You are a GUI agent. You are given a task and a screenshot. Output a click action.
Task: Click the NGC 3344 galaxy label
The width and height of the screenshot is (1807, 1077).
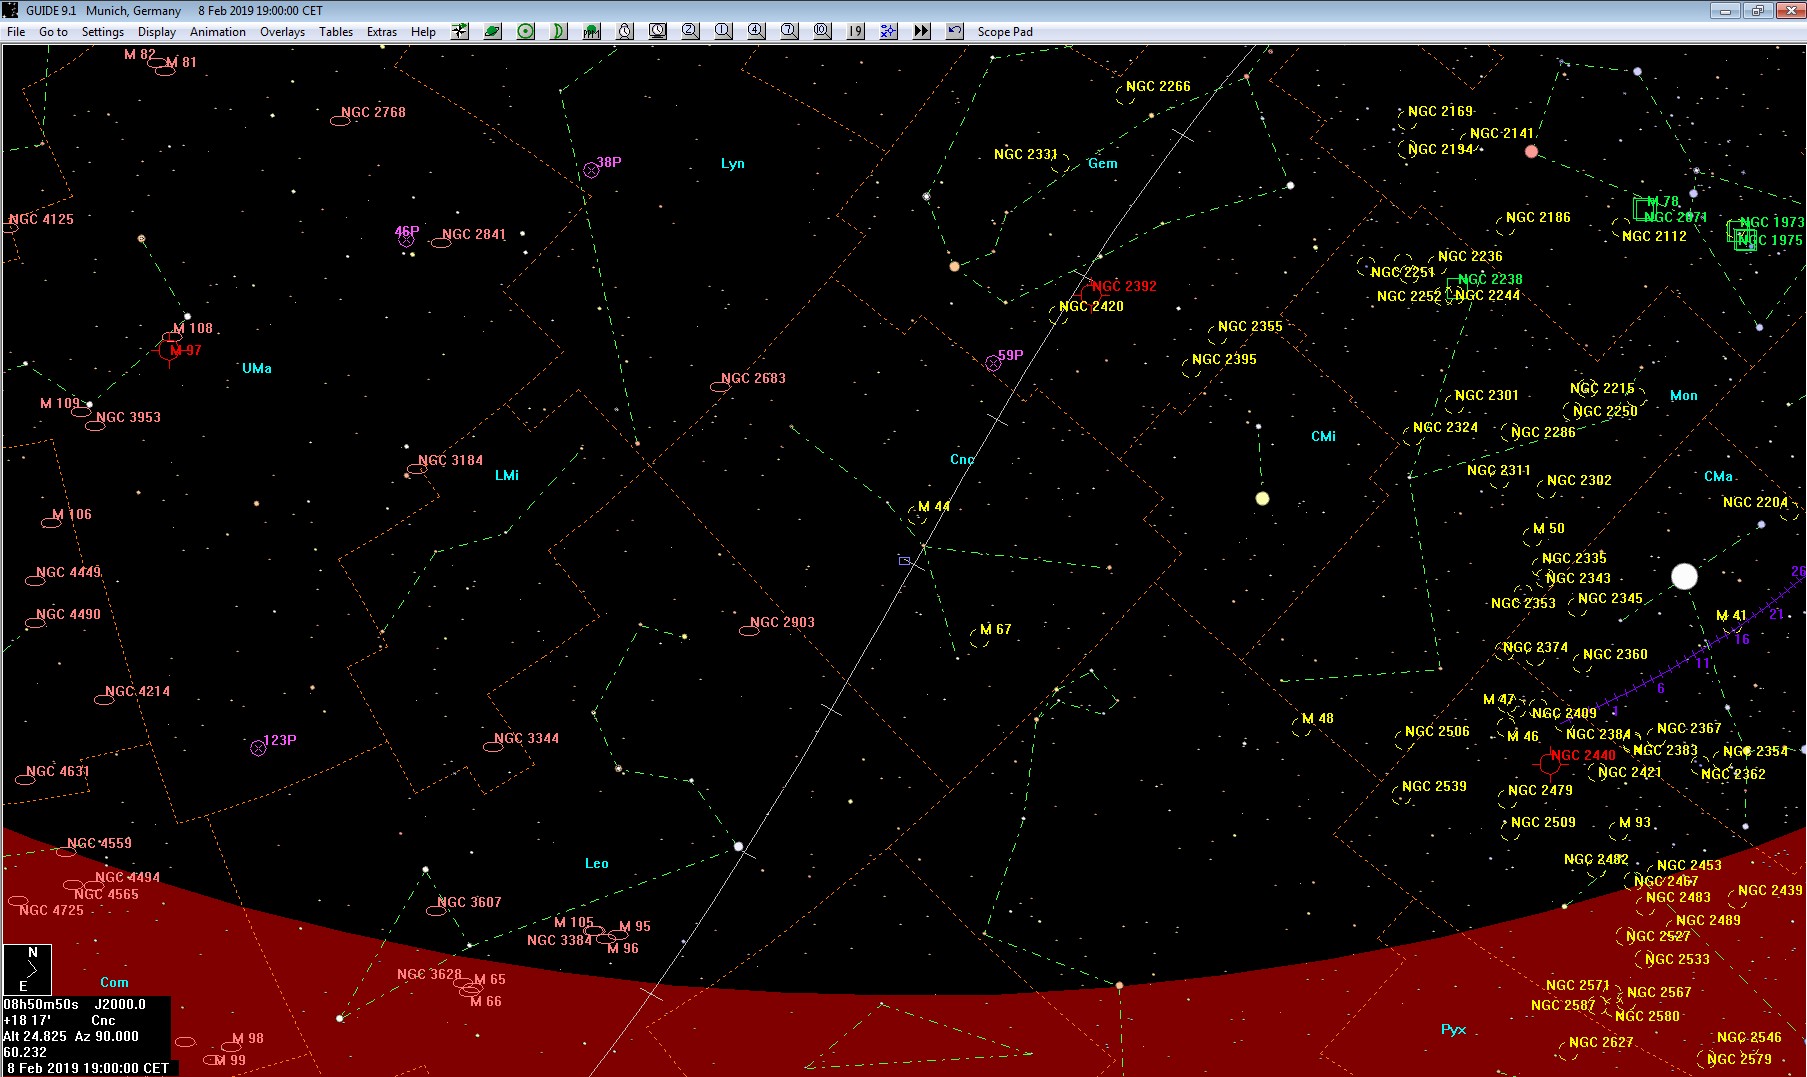point(527,738)
